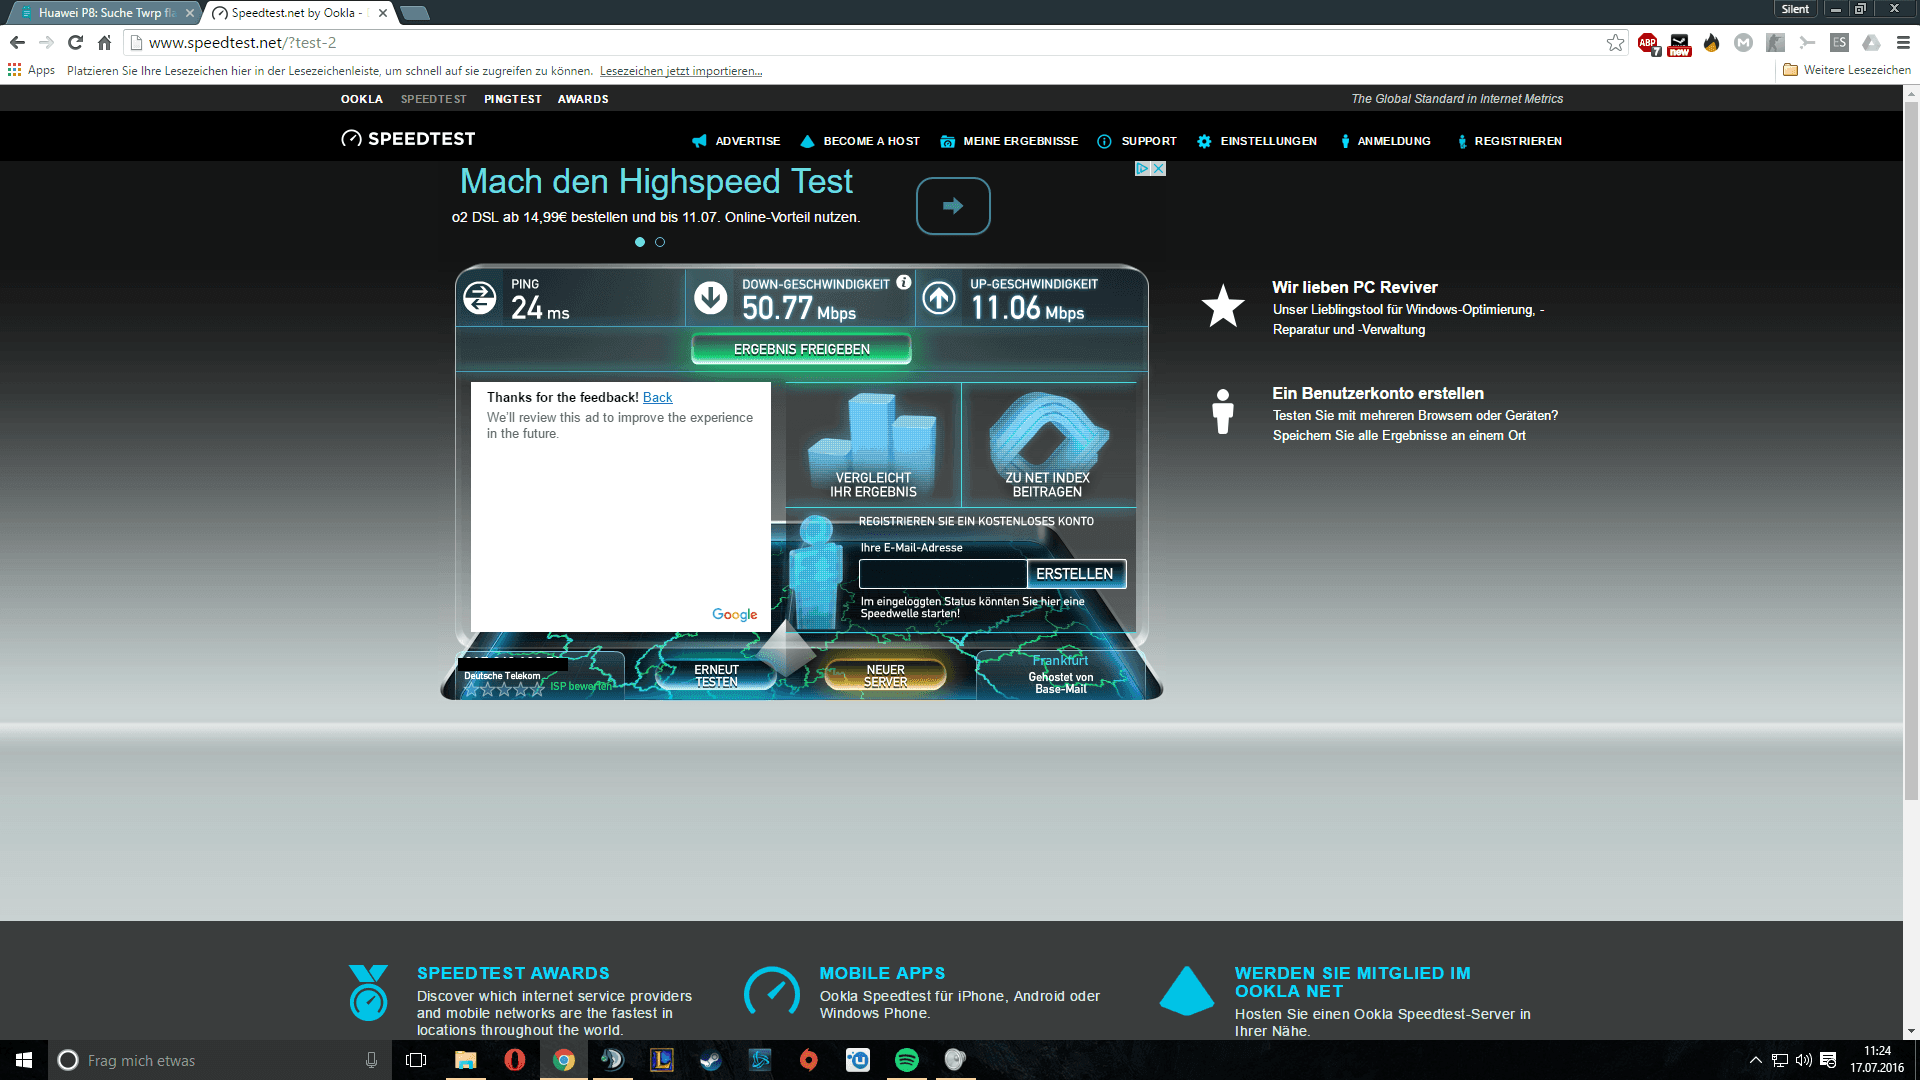Open the OOKLA top navigation link
Image resolution: width=1920 pixels, height=1080 pixels.
click(362, 99)
